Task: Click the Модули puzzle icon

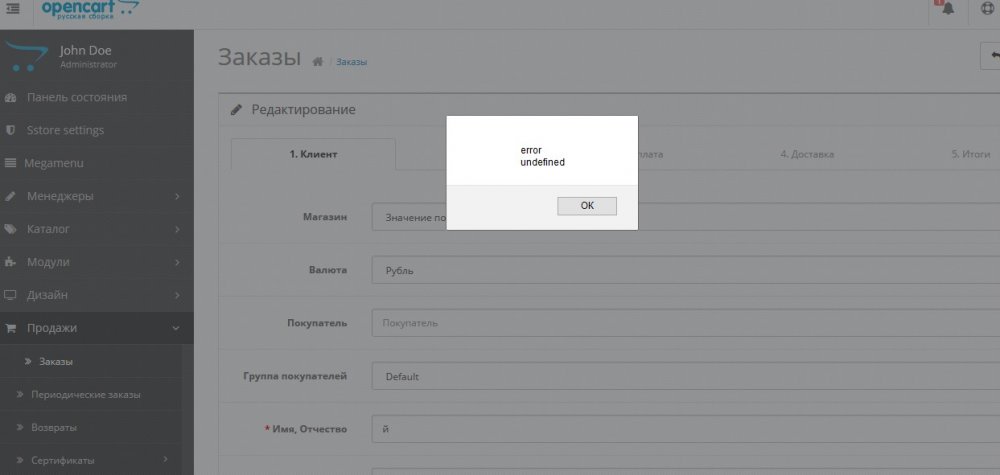Action: (10, 262)
